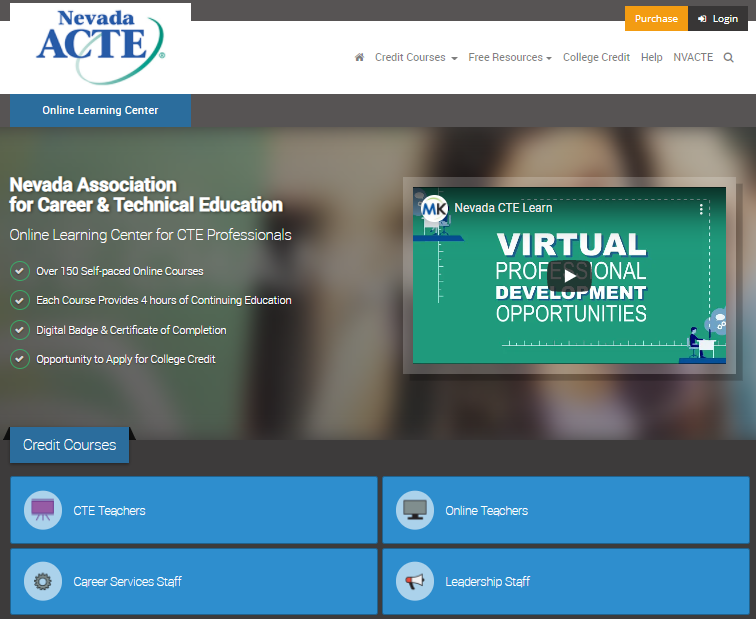756x619 pixels.
Task: Open the Career Services Staff course link
Action: coord(194,581)
